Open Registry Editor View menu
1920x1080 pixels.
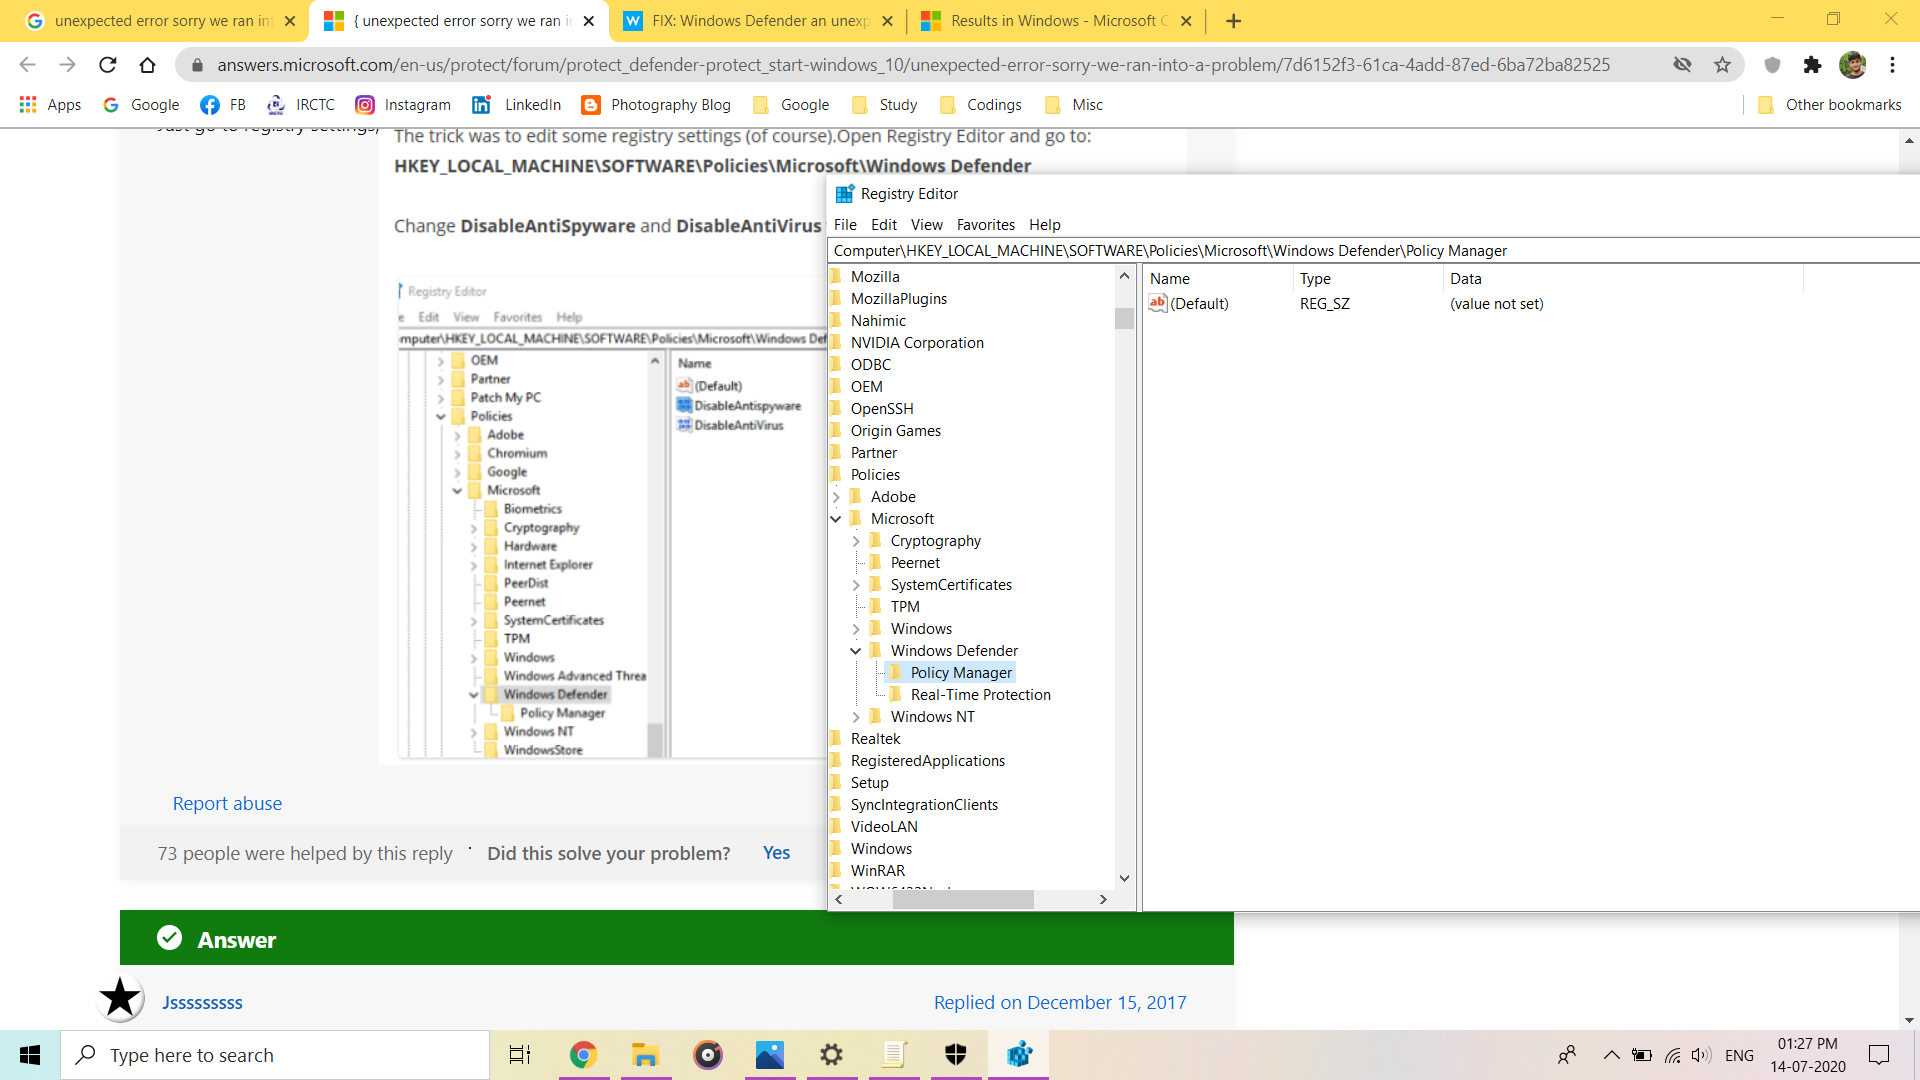(927, 225)
